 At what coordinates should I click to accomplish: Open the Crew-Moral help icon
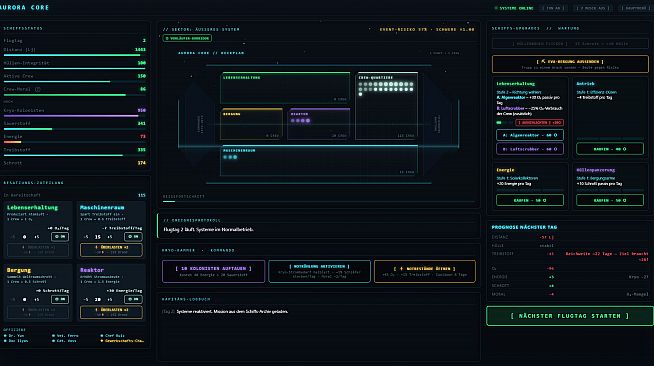[x=38, y=89]
